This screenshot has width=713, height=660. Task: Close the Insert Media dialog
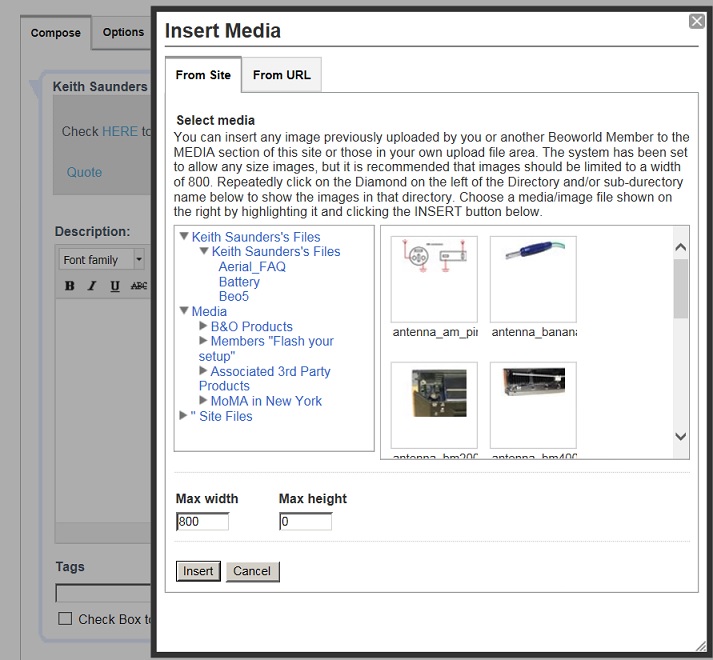[697, 21]
